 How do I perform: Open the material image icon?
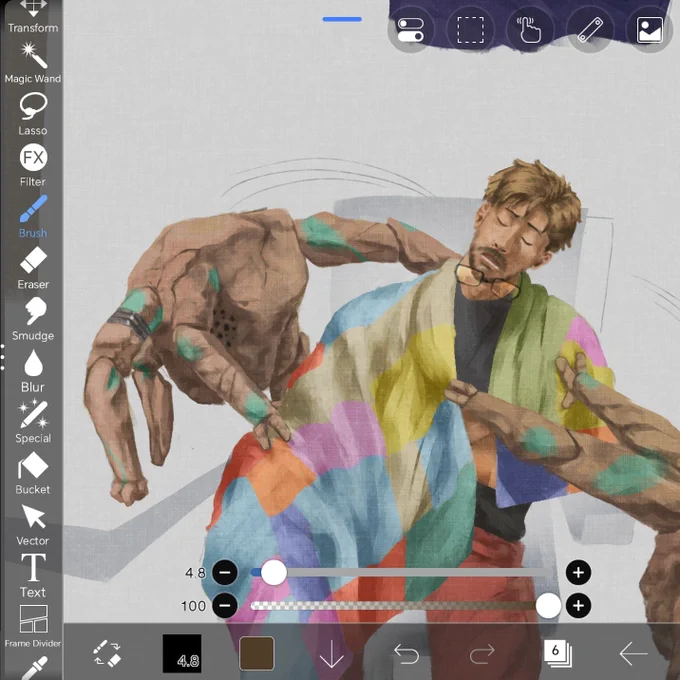[649, 30]
